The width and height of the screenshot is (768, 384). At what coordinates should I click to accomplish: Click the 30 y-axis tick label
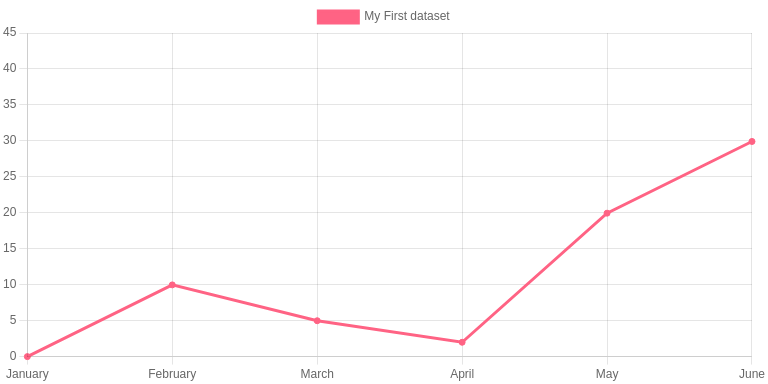click(x=10, y=140)
